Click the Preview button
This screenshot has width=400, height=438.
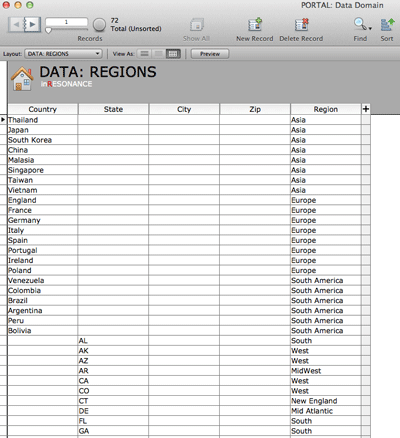pos(210,54)
